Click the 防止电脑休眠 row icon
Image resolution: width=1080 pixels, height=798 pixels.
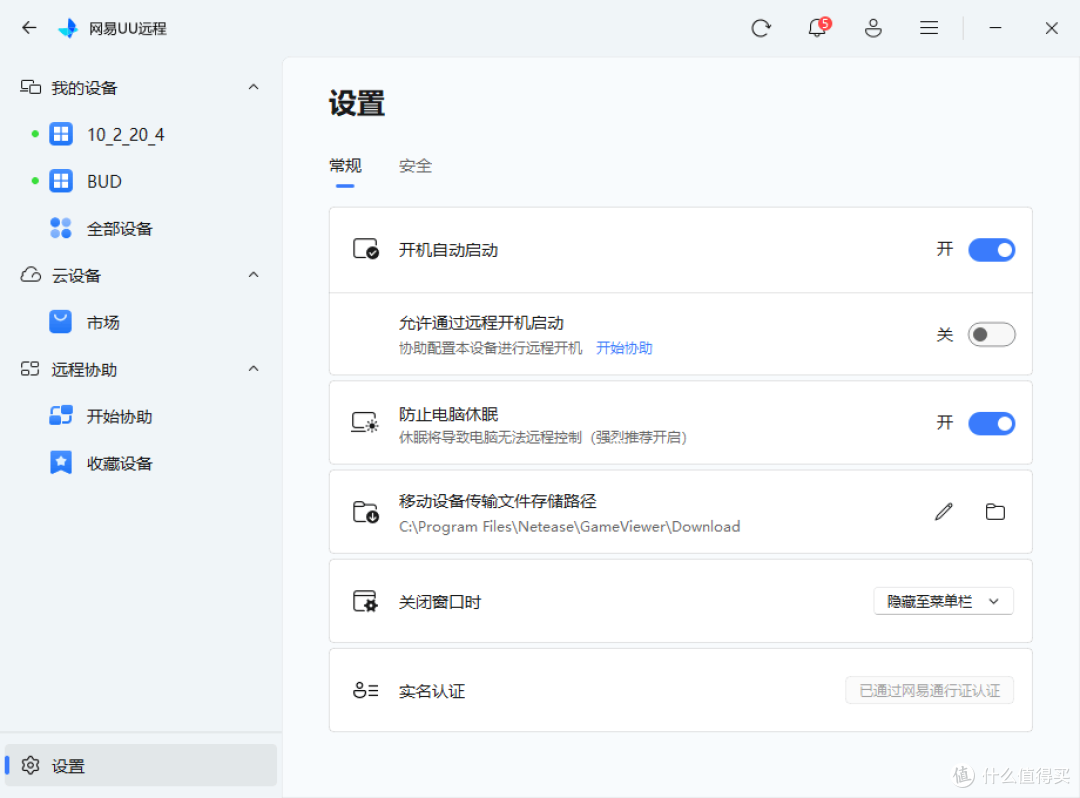click(x=365, y=422)
